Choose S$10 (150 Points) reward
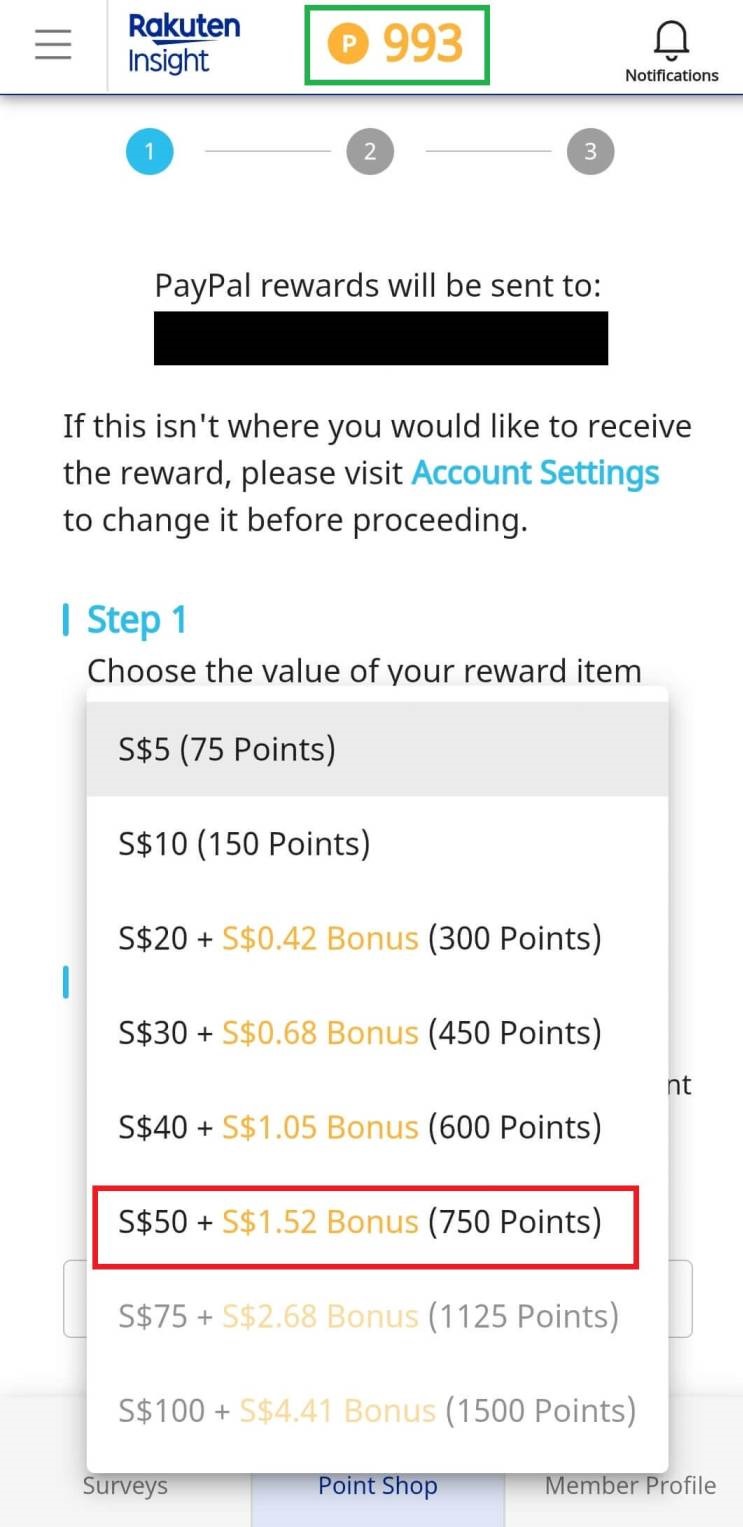The height and width of the screenshot is (1527, 743). (377, 844)
